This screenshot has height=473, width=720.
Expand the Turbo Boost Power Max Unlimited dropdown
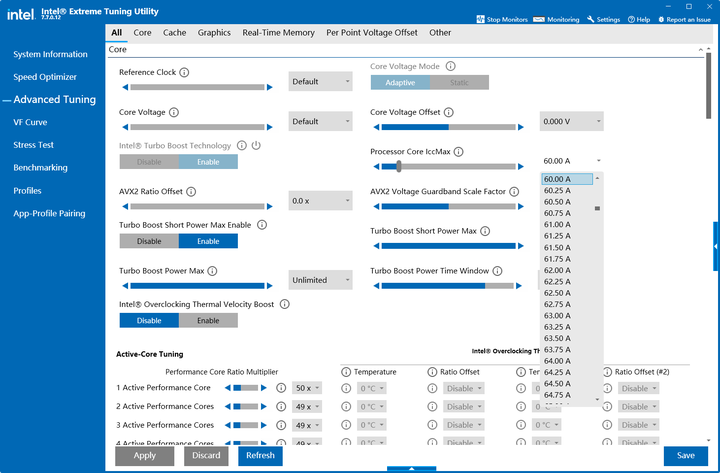click(321, 280)
